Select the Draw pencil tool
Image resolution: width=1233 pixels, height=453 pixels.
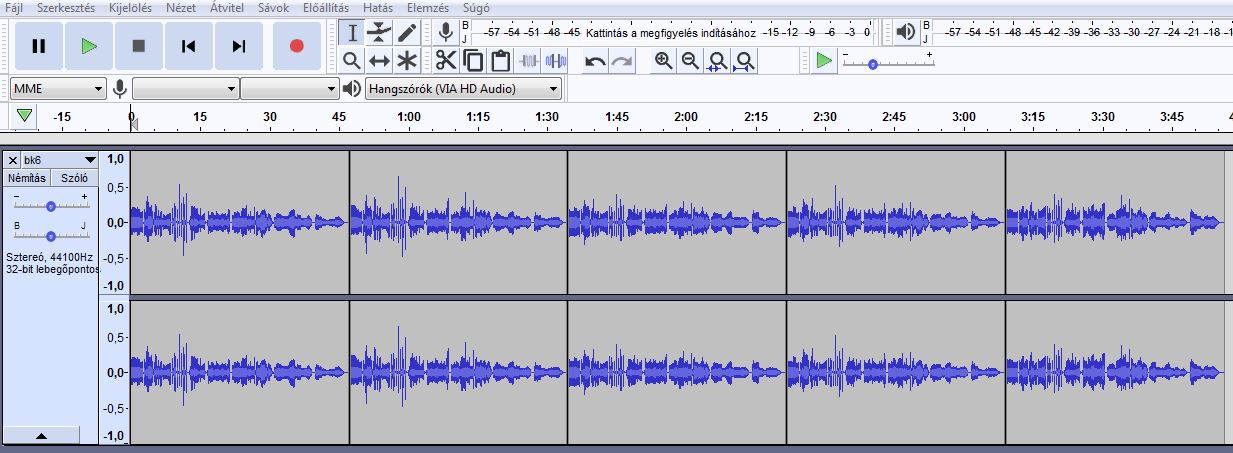click(406, 33)
